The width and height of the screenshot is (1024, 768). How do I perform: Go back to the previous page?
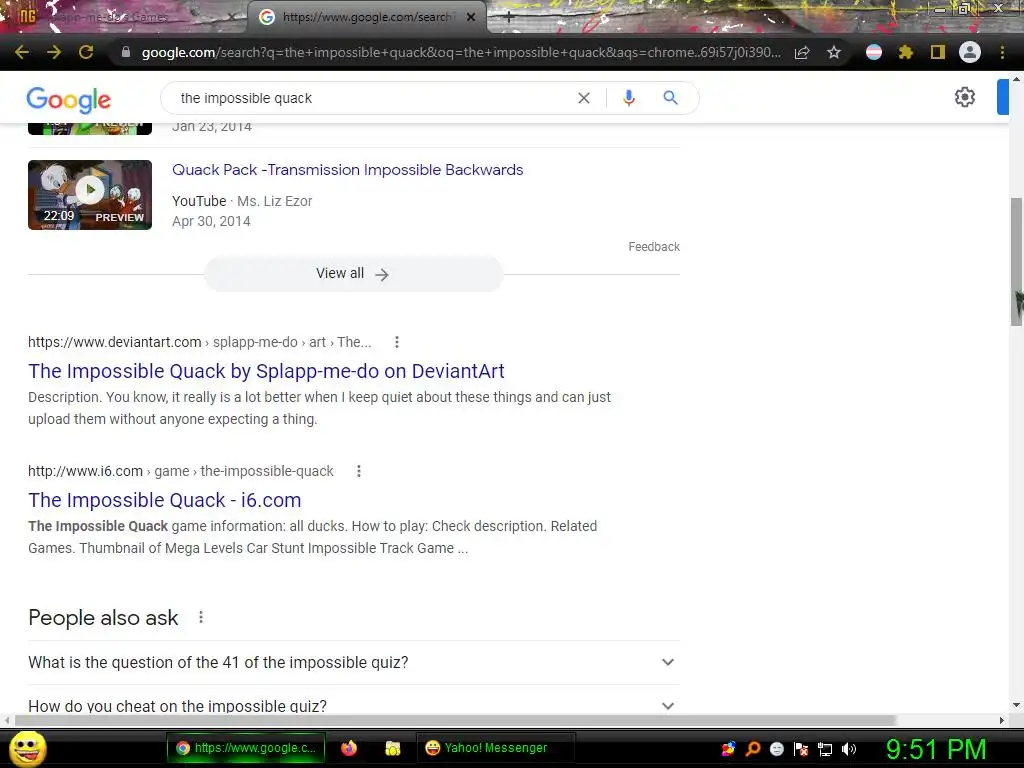click(22, 52)
